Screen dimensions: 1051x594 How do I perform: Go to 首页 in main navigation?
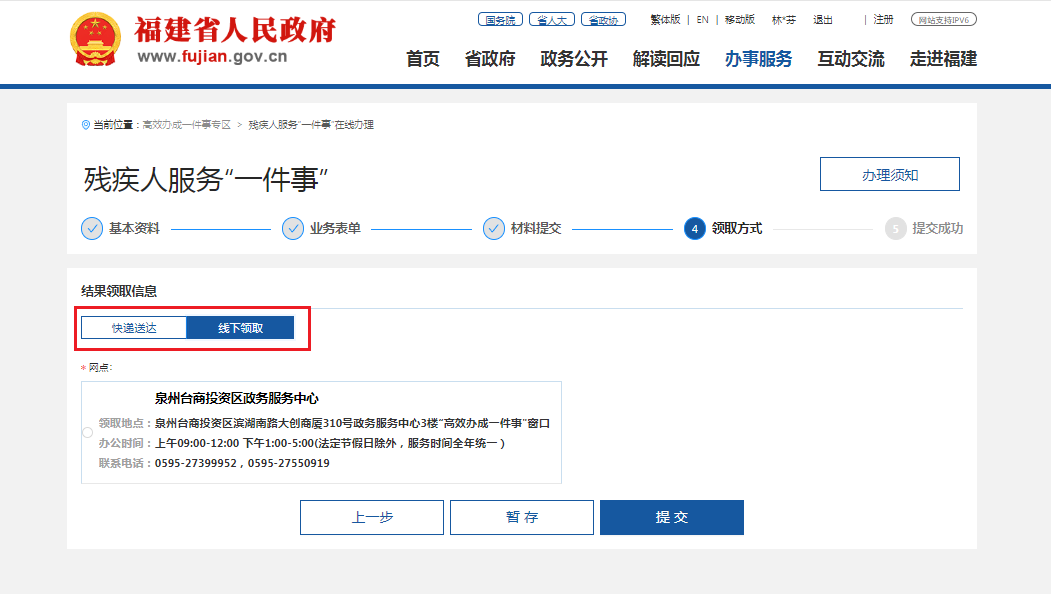[422, 59]
